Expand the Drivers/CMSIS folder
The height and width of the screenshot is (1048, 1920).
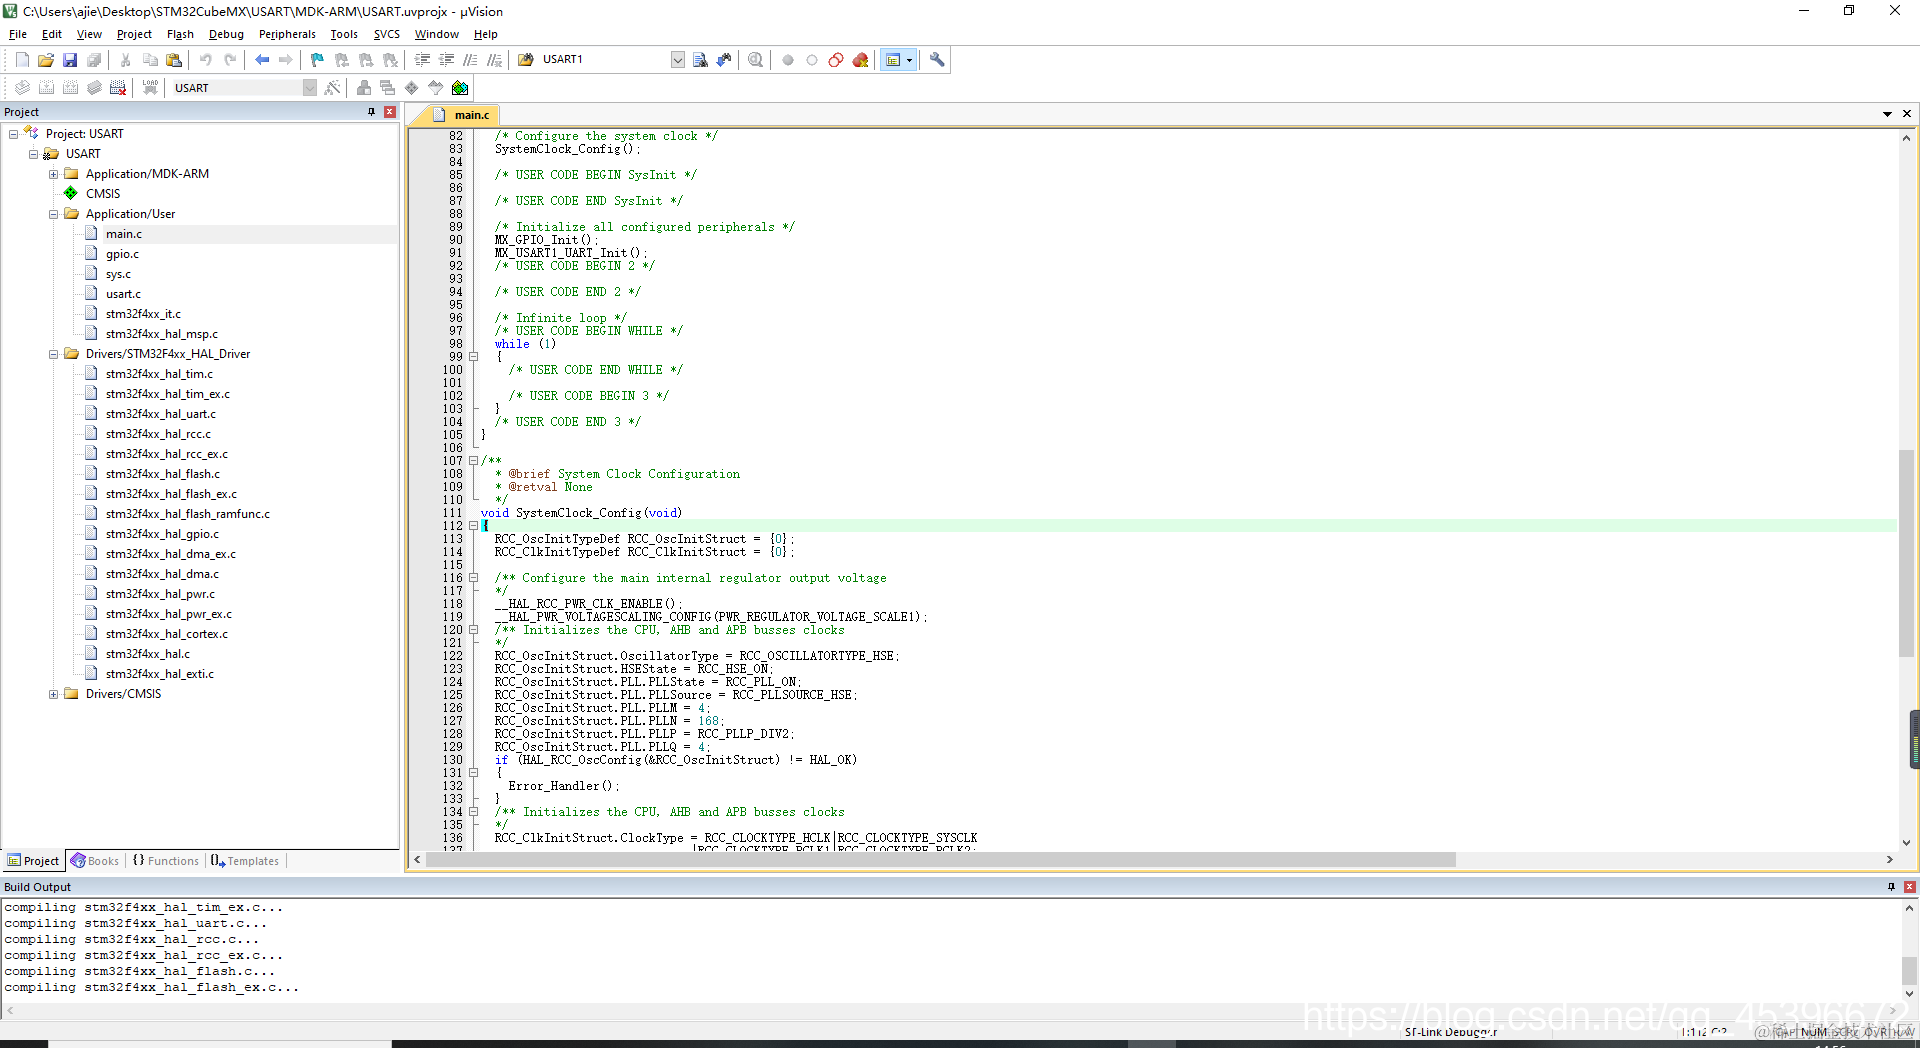click(53, 694)
